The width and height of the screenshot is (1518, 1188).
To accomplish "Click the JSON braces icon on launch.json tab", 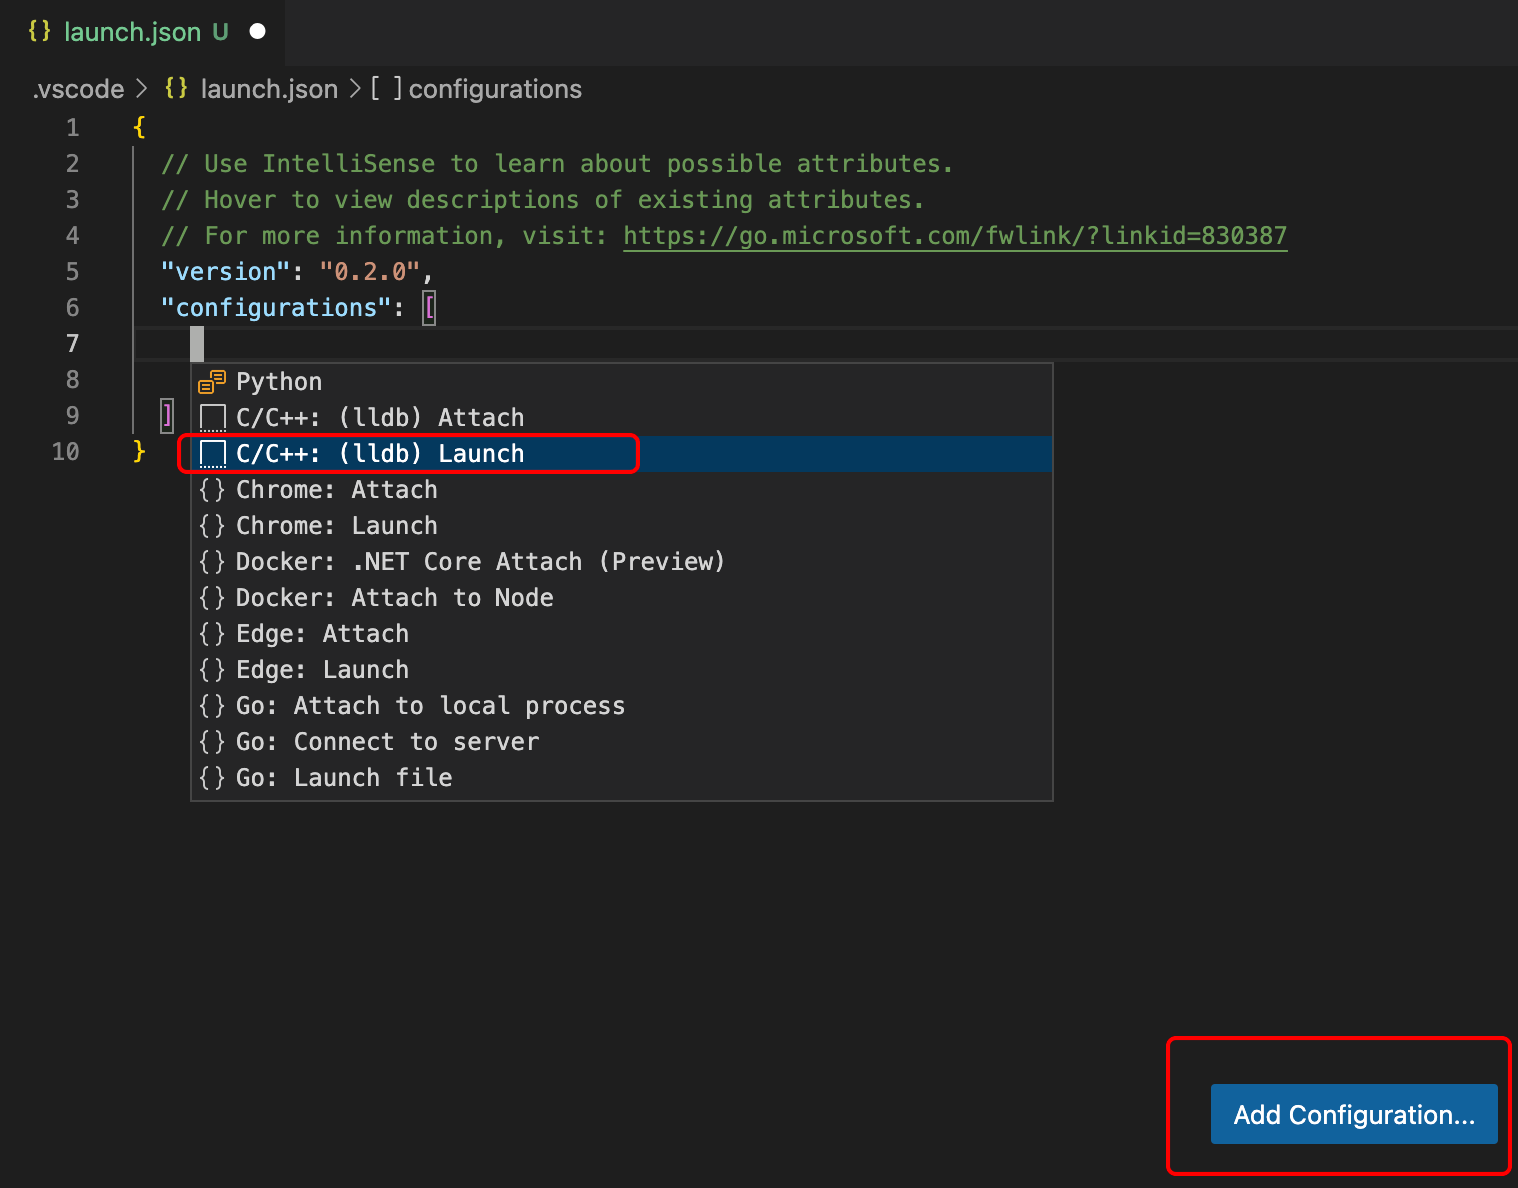I will (39, 31).
